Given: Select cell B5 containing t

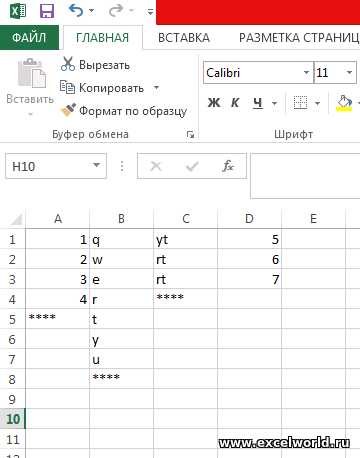Looking at the screenshot, I should click(x=122, y=319).
